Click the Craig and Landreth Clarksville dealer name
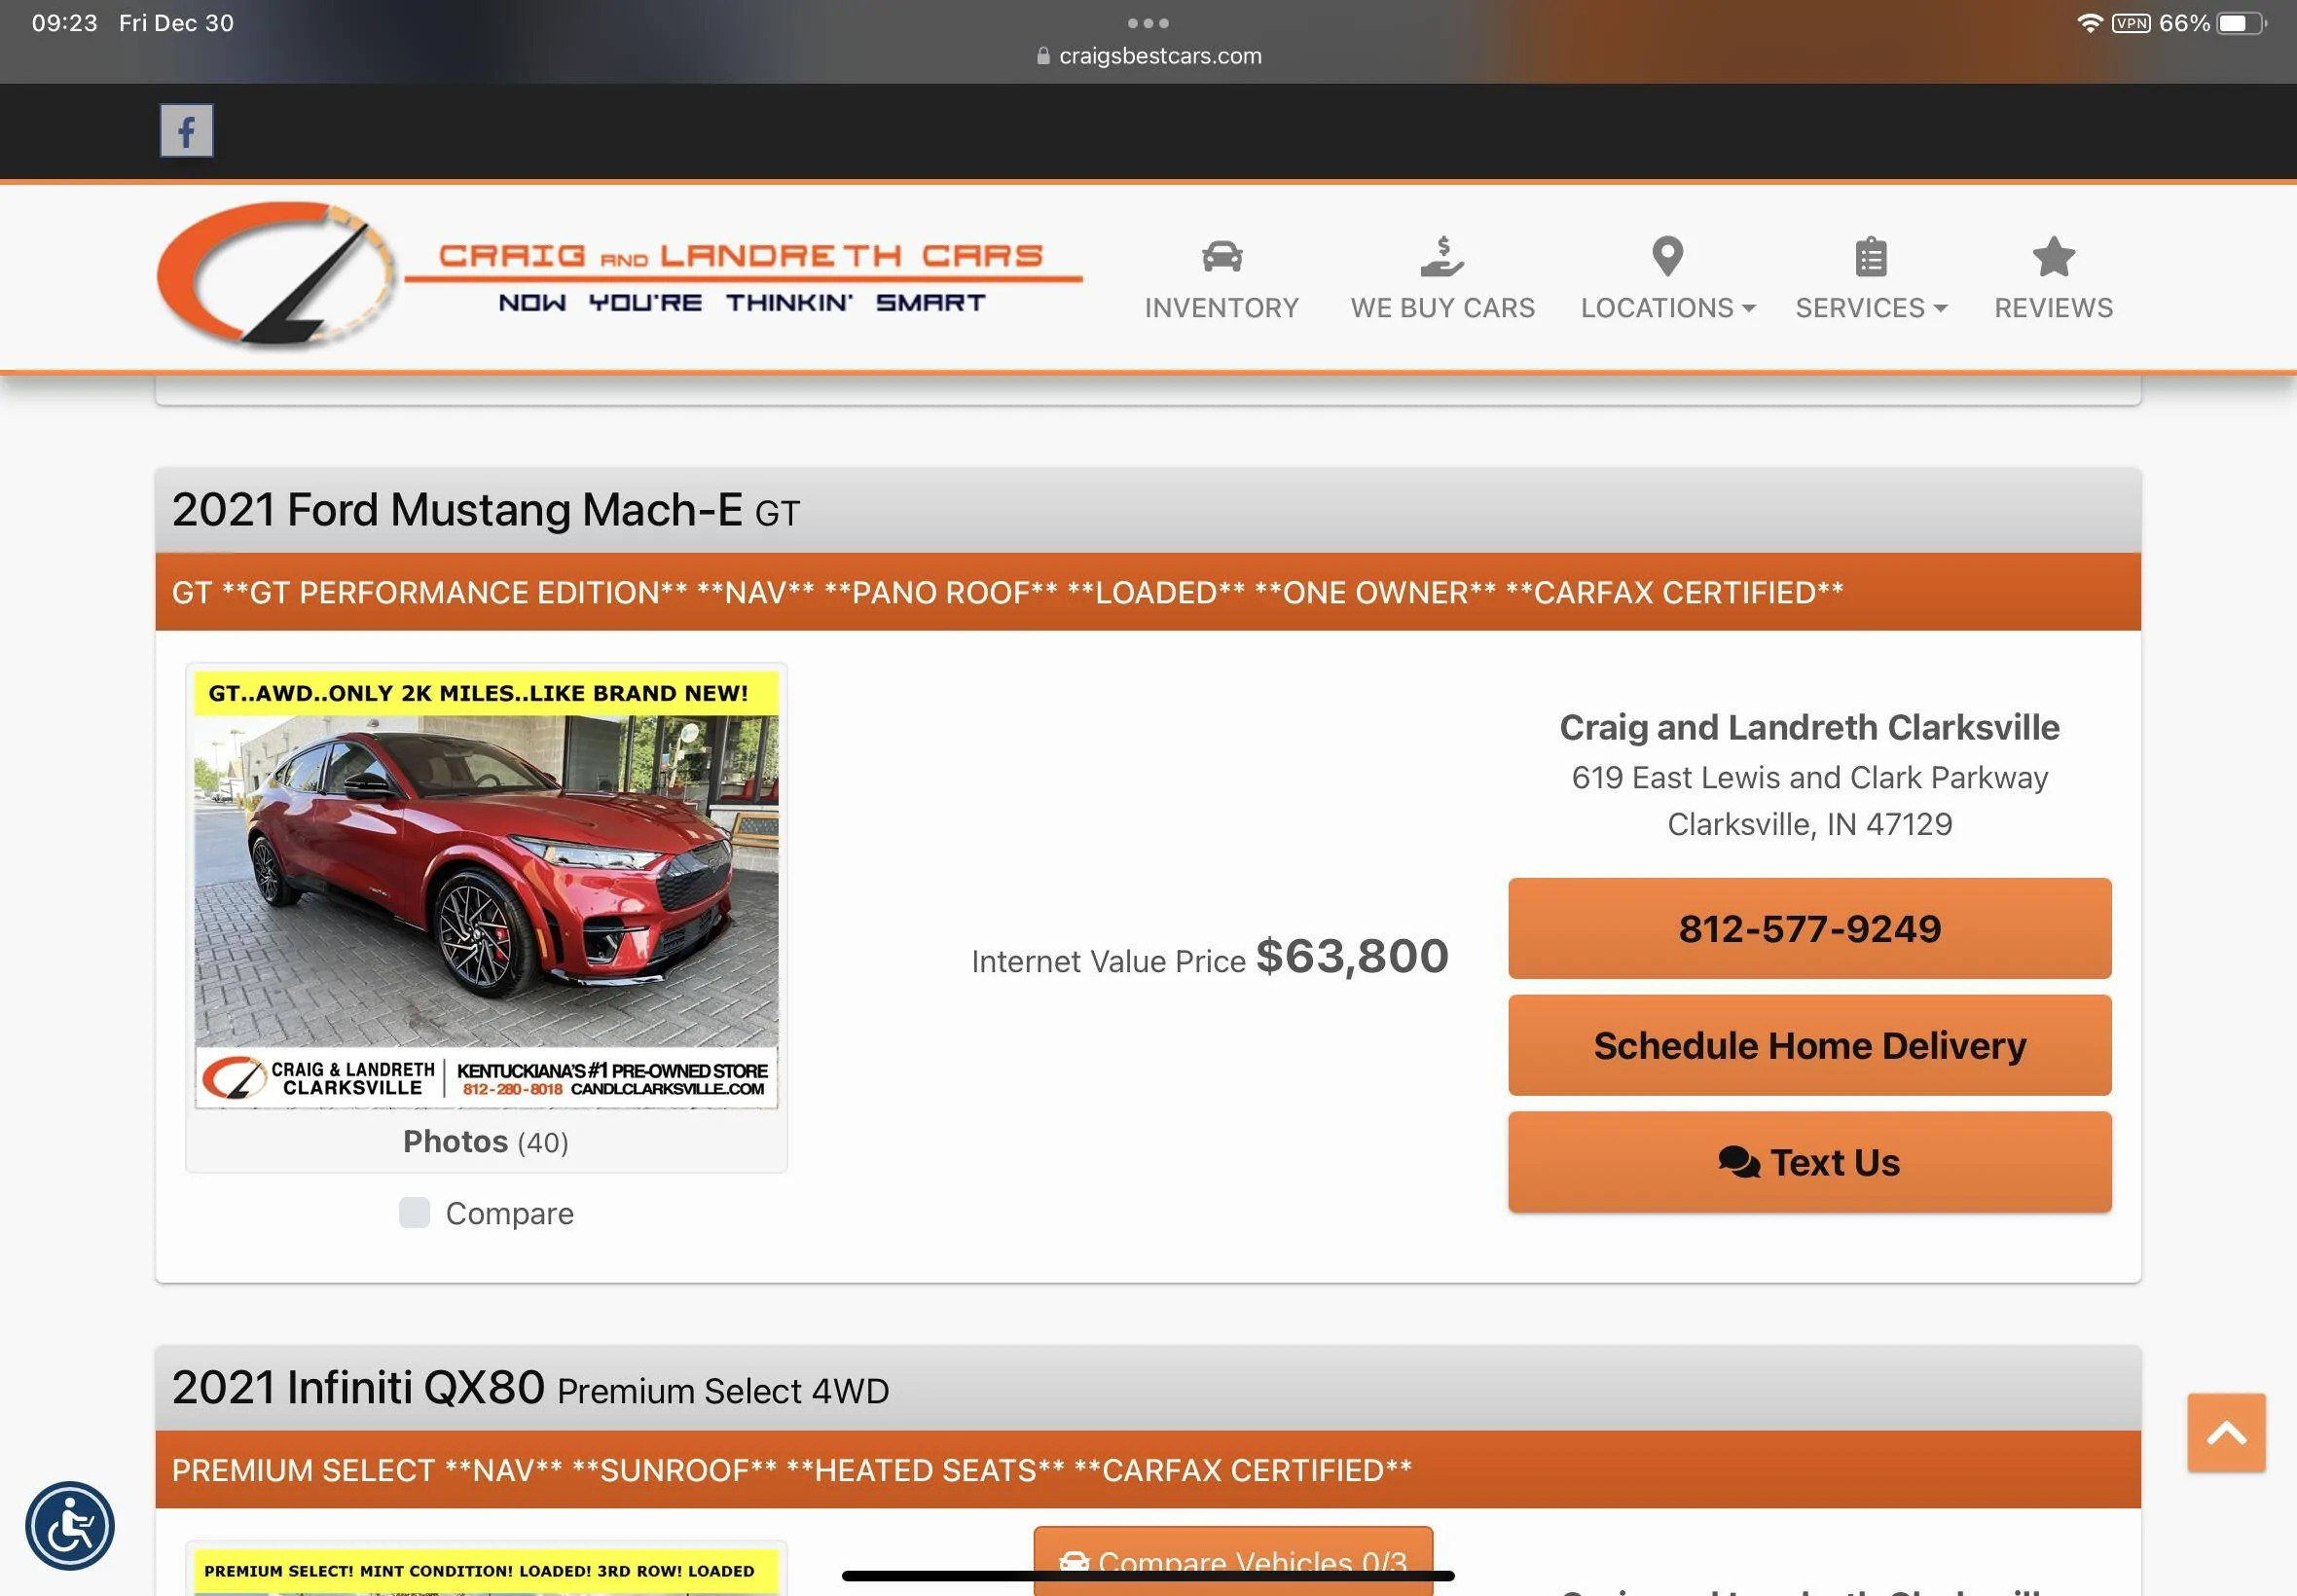This screenshot has width=2297, height=1596. point(1809,727)
